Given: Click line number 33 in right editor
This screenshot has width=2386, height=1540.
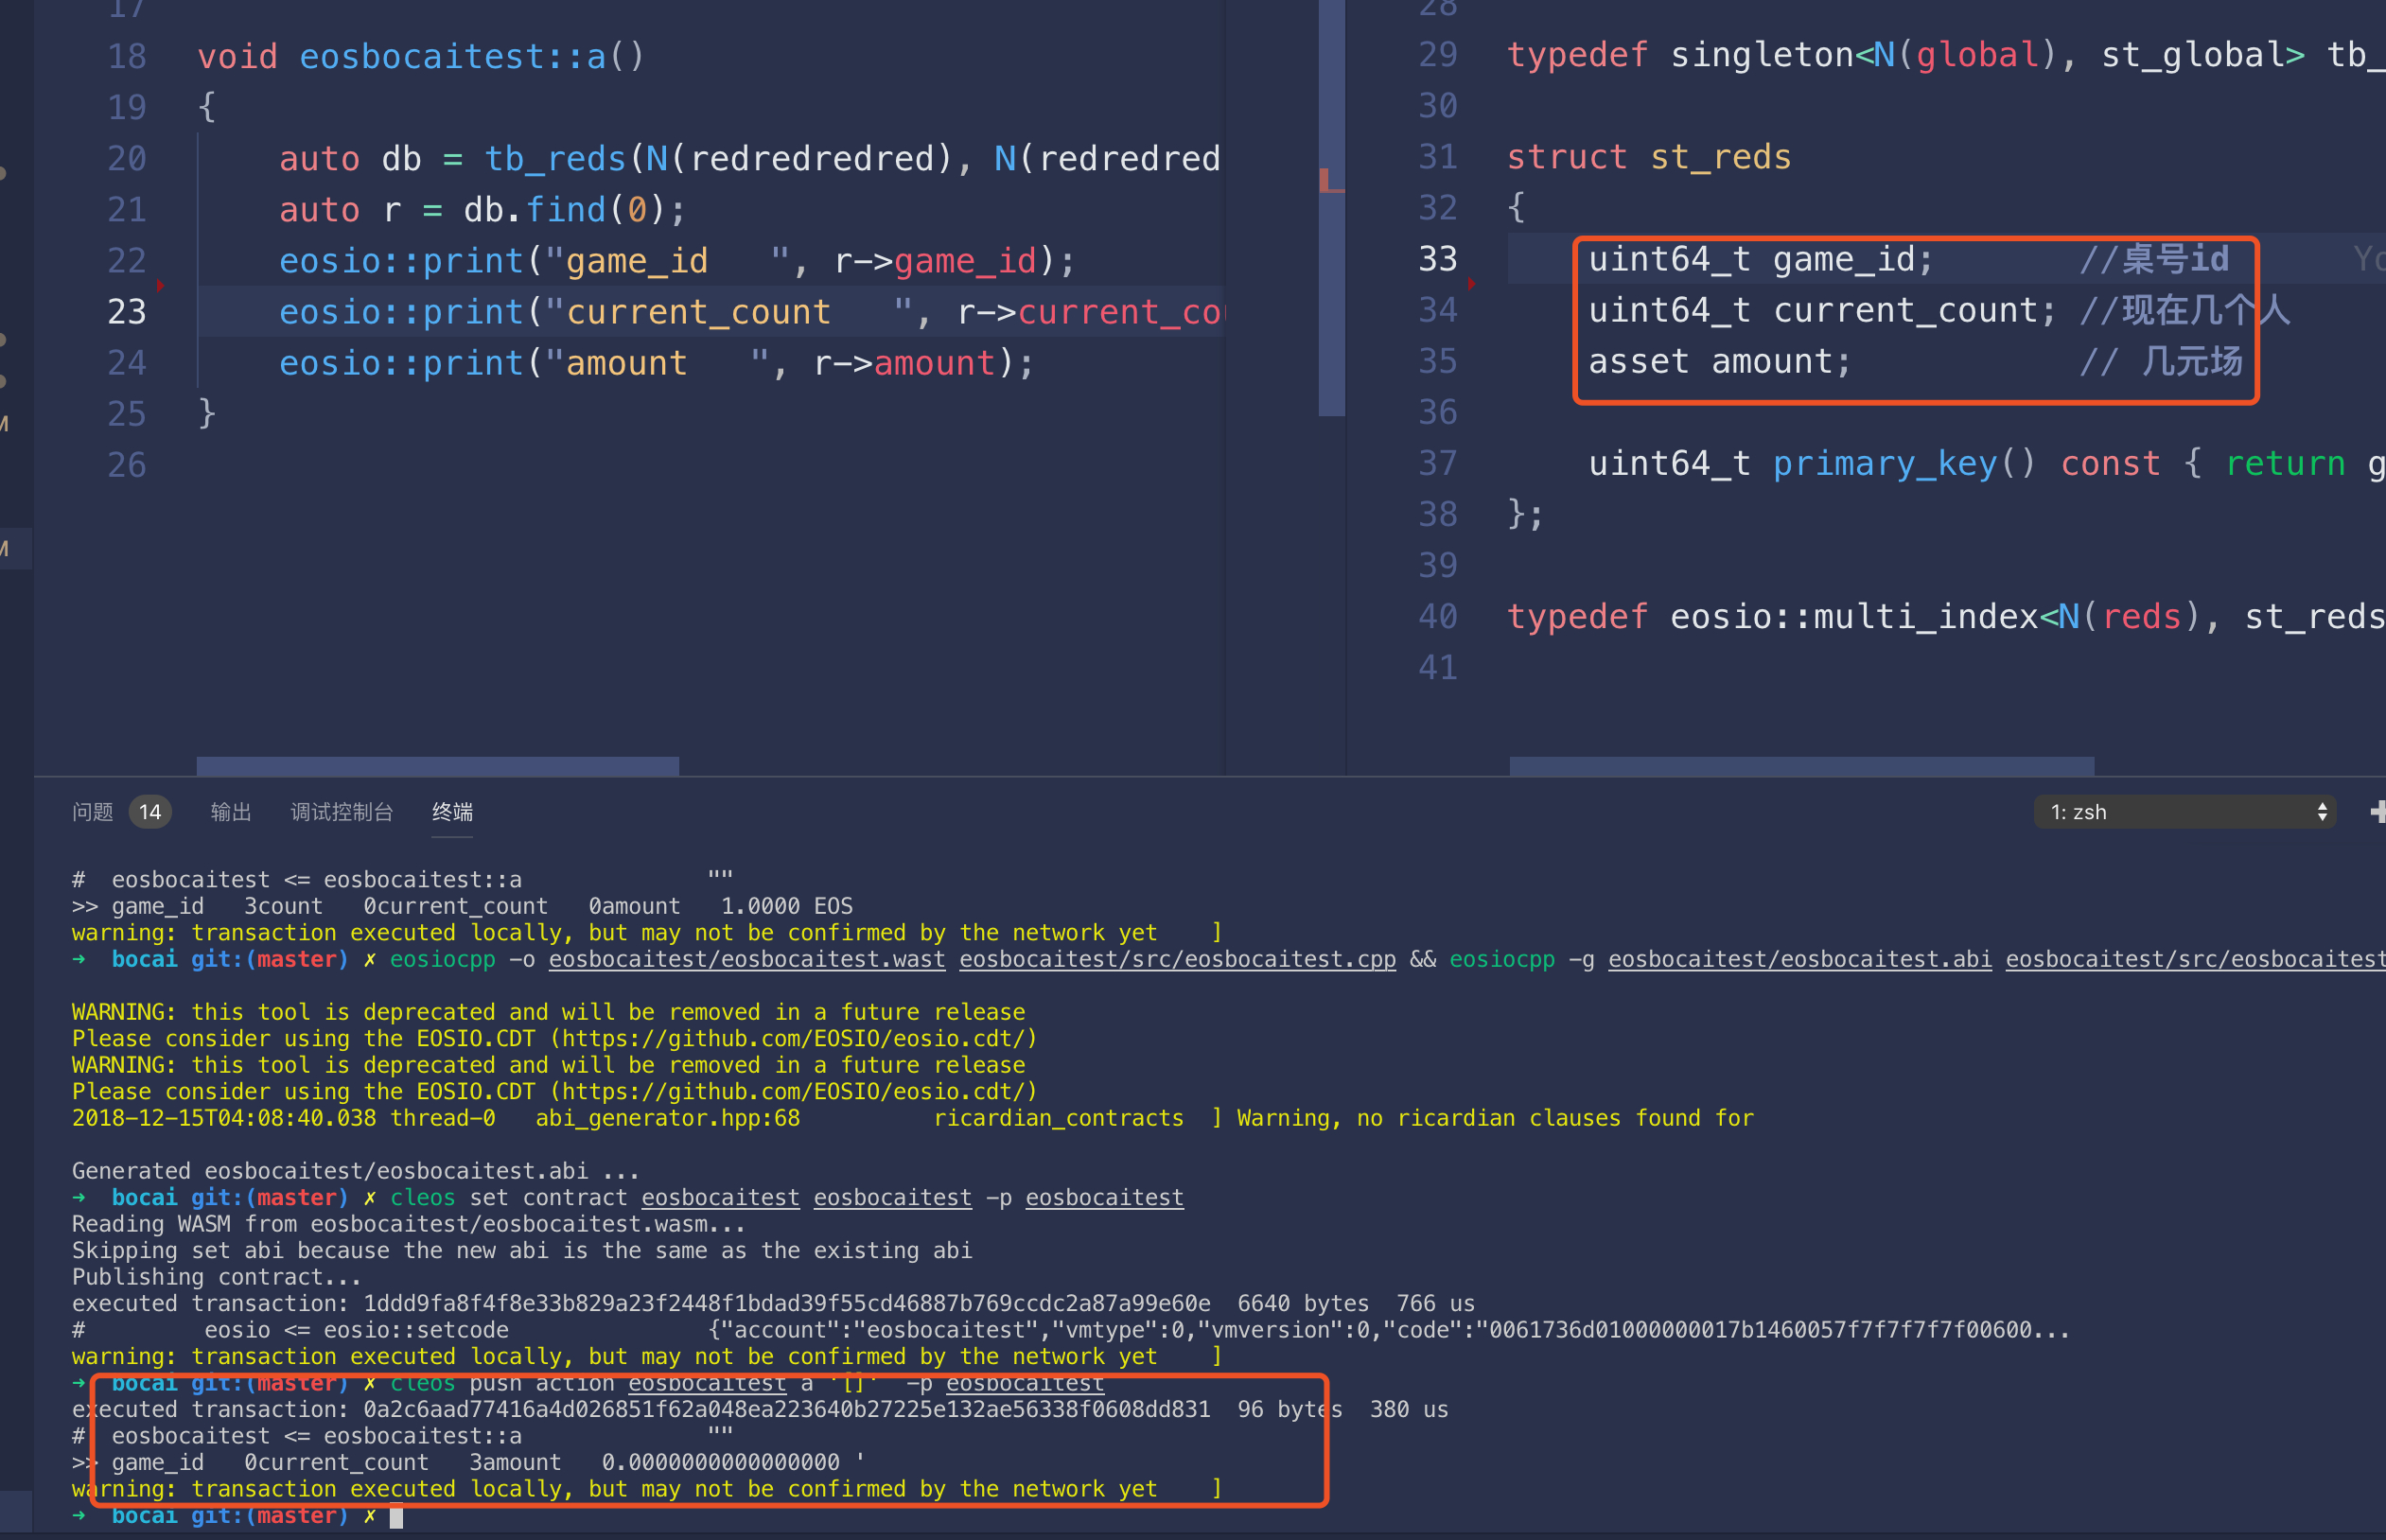Looking at the screenshot, I should 1437,259.
